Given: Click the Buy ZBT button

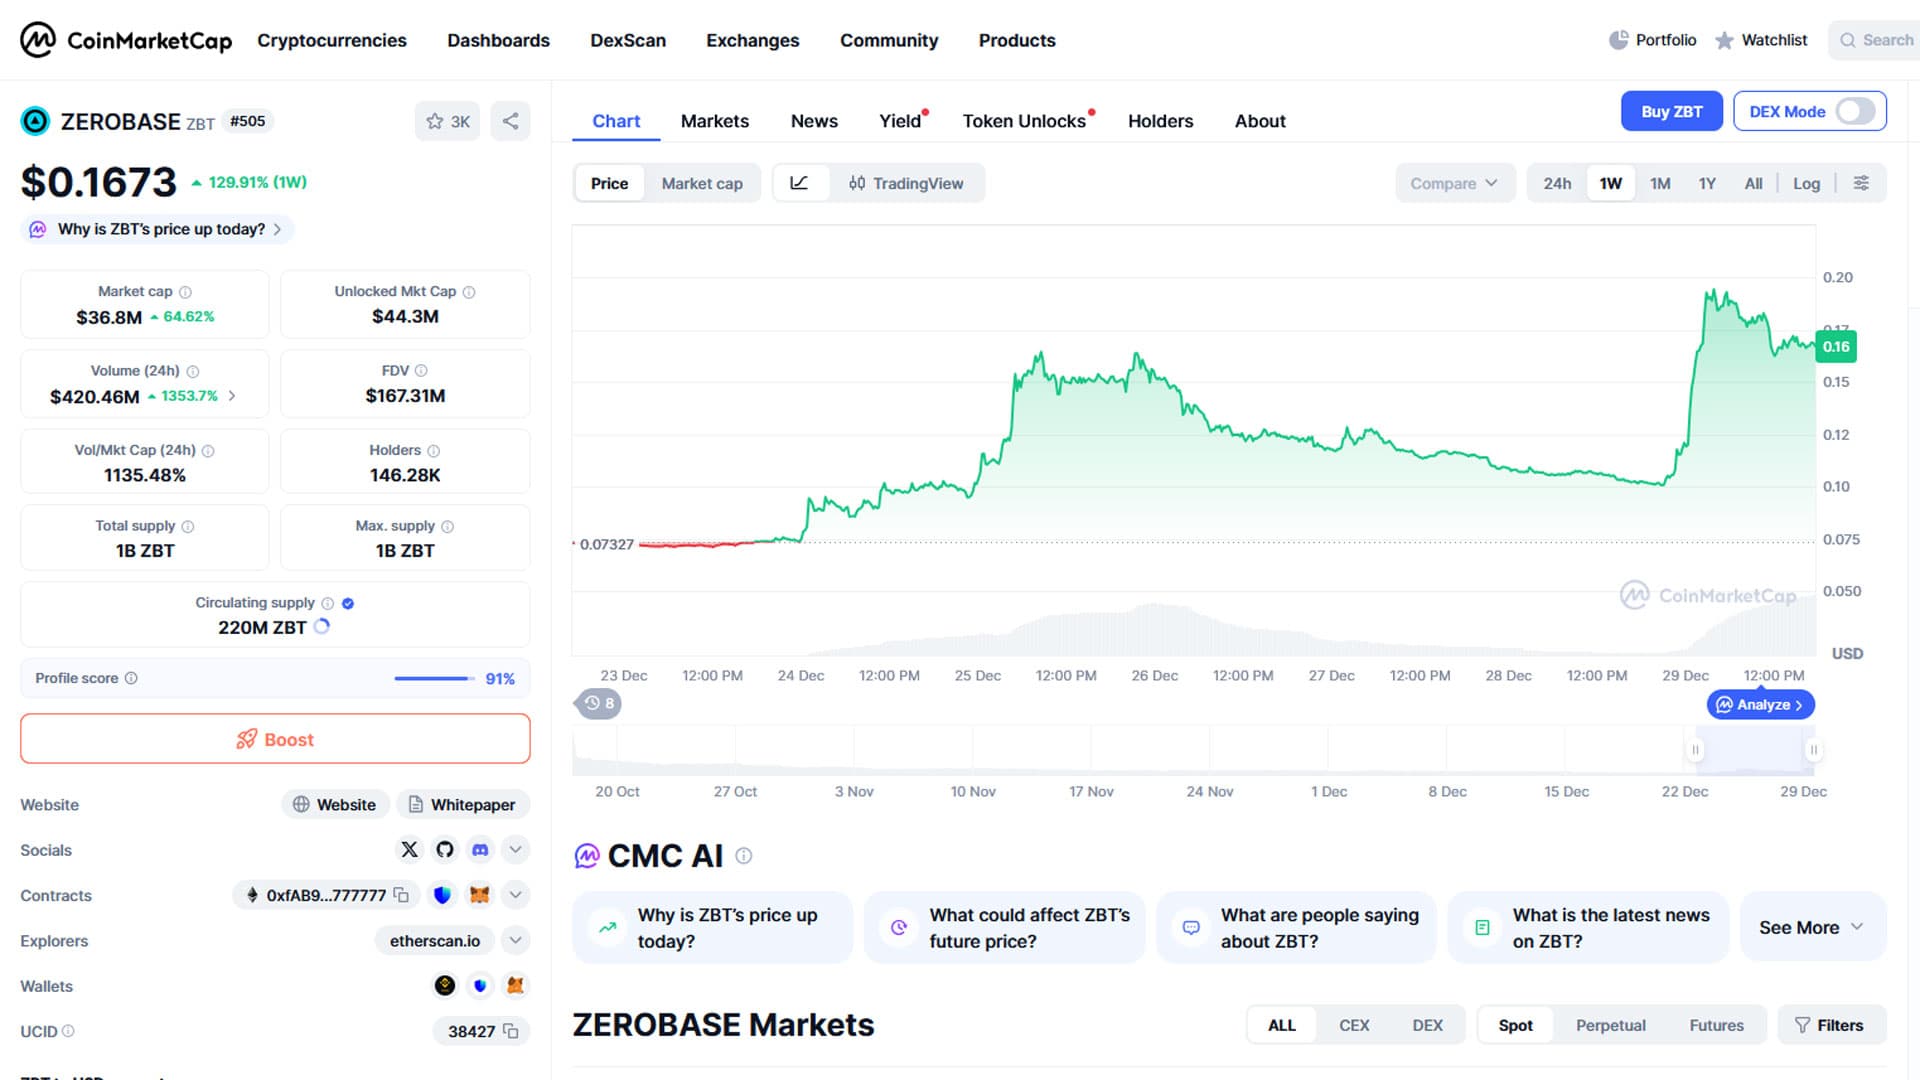Looking at the screenshot, I should click(x=1671, y=111).
